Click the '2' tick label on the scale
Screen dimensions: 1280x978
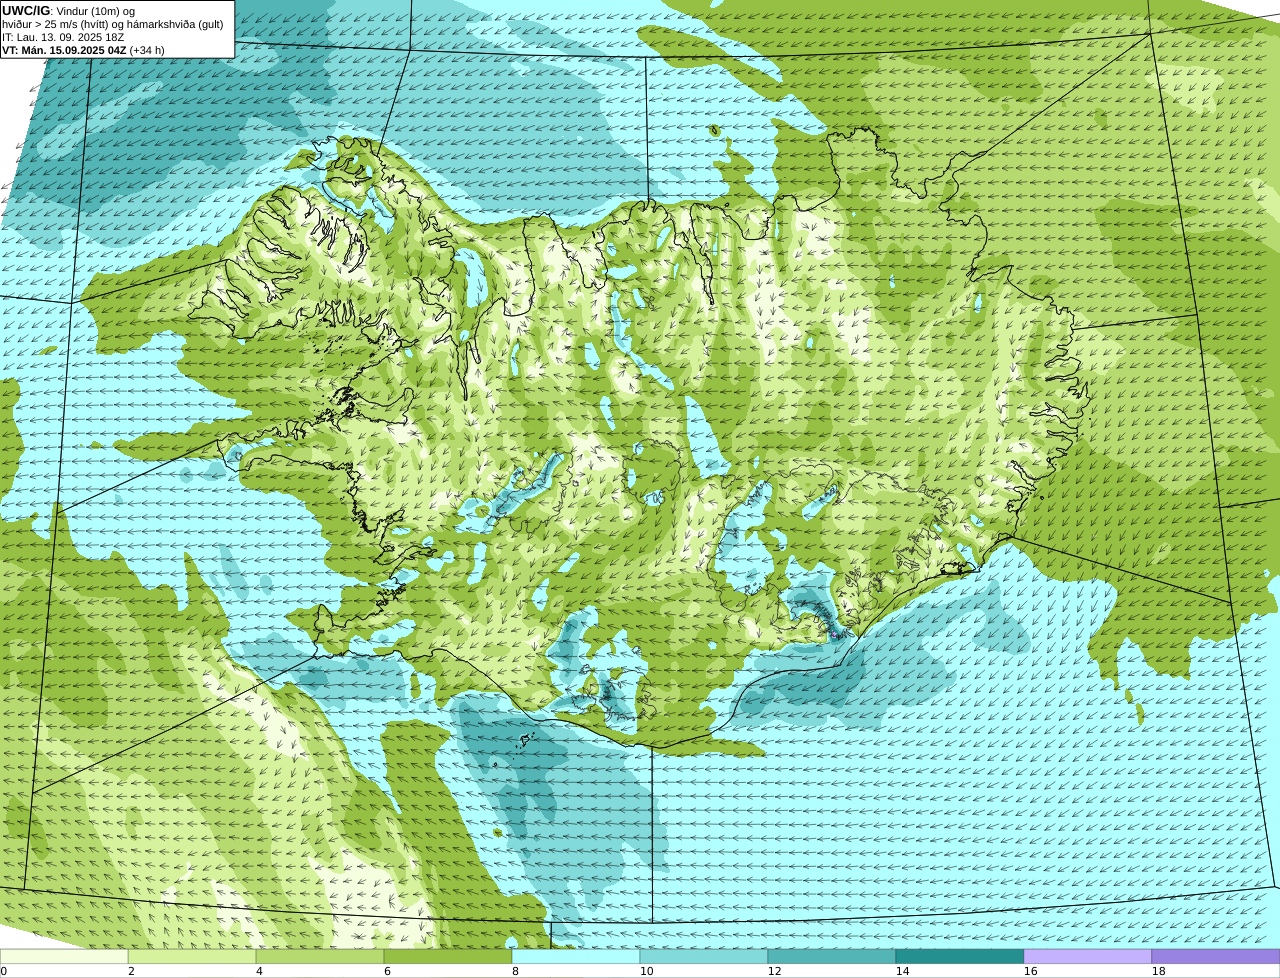[x=131, y=971]
